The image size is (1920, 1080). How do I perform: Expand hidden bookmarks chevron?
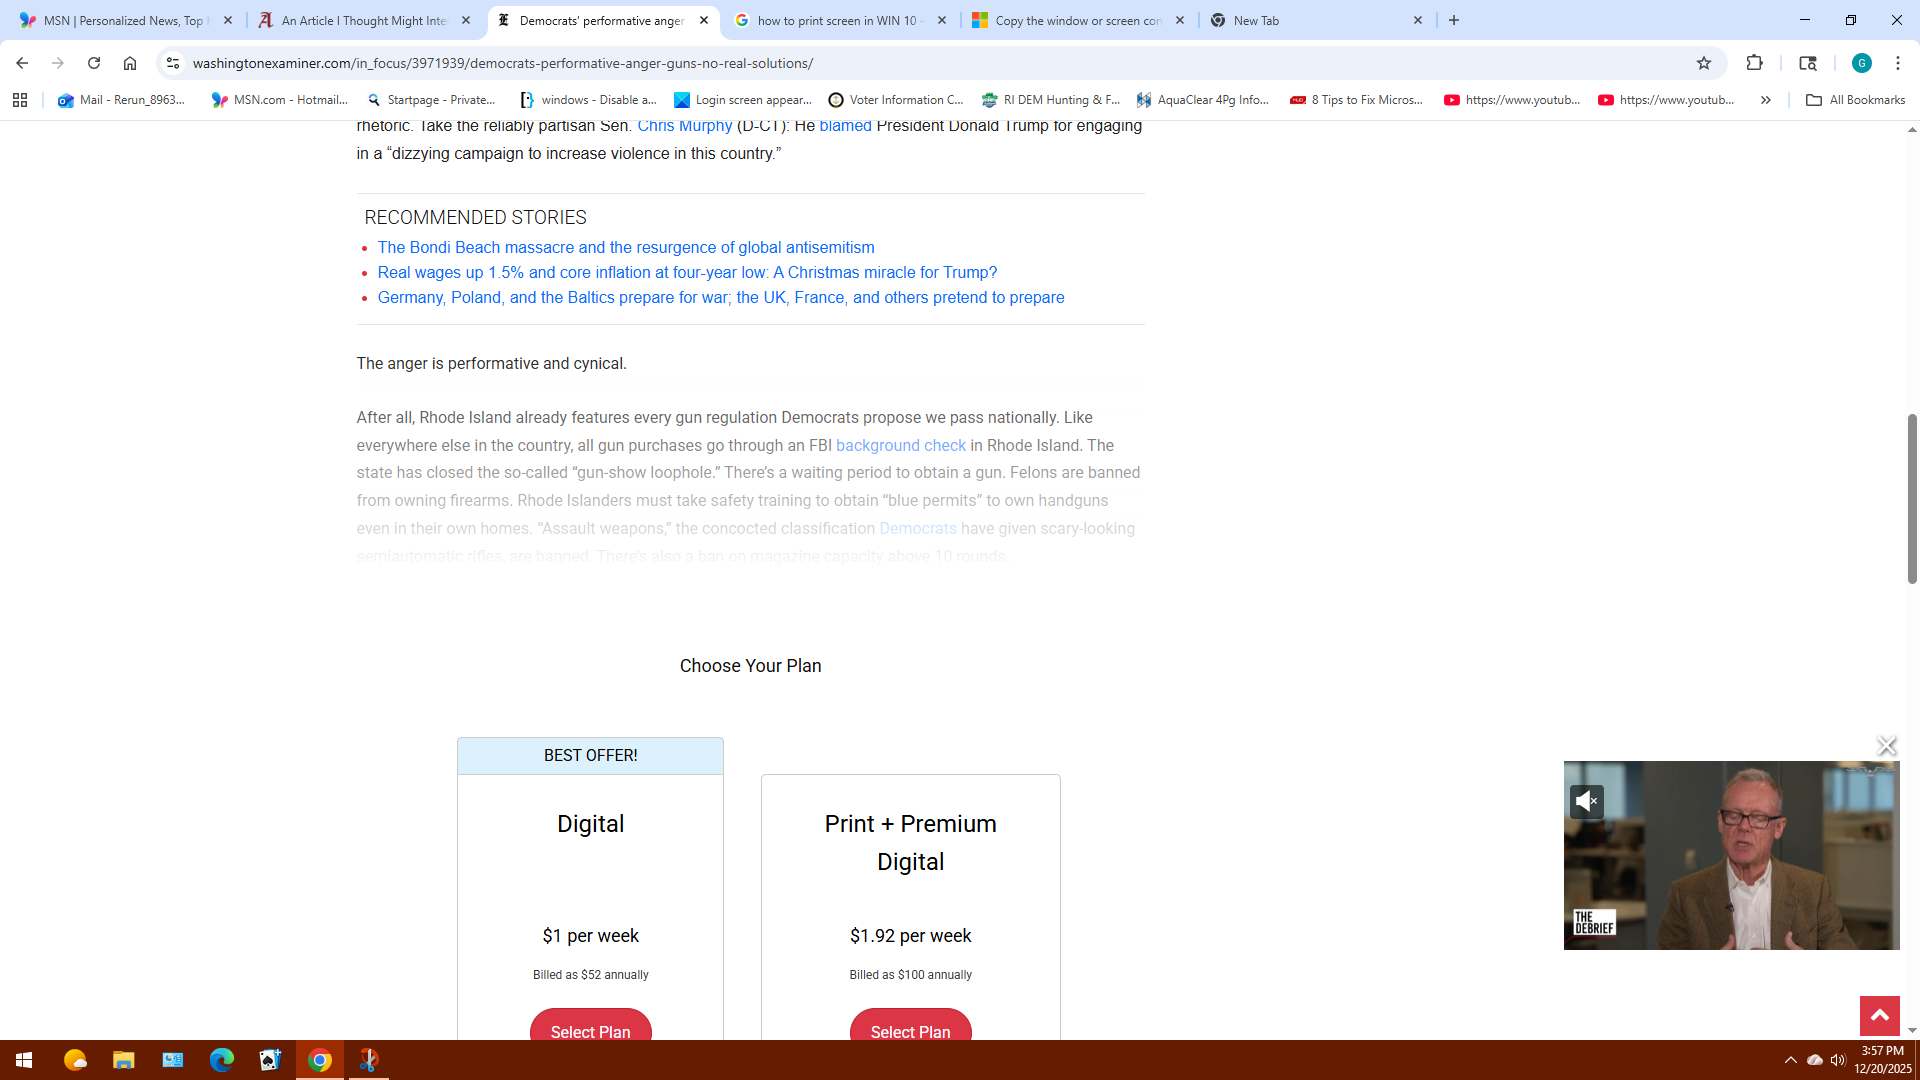[1766, 100]
